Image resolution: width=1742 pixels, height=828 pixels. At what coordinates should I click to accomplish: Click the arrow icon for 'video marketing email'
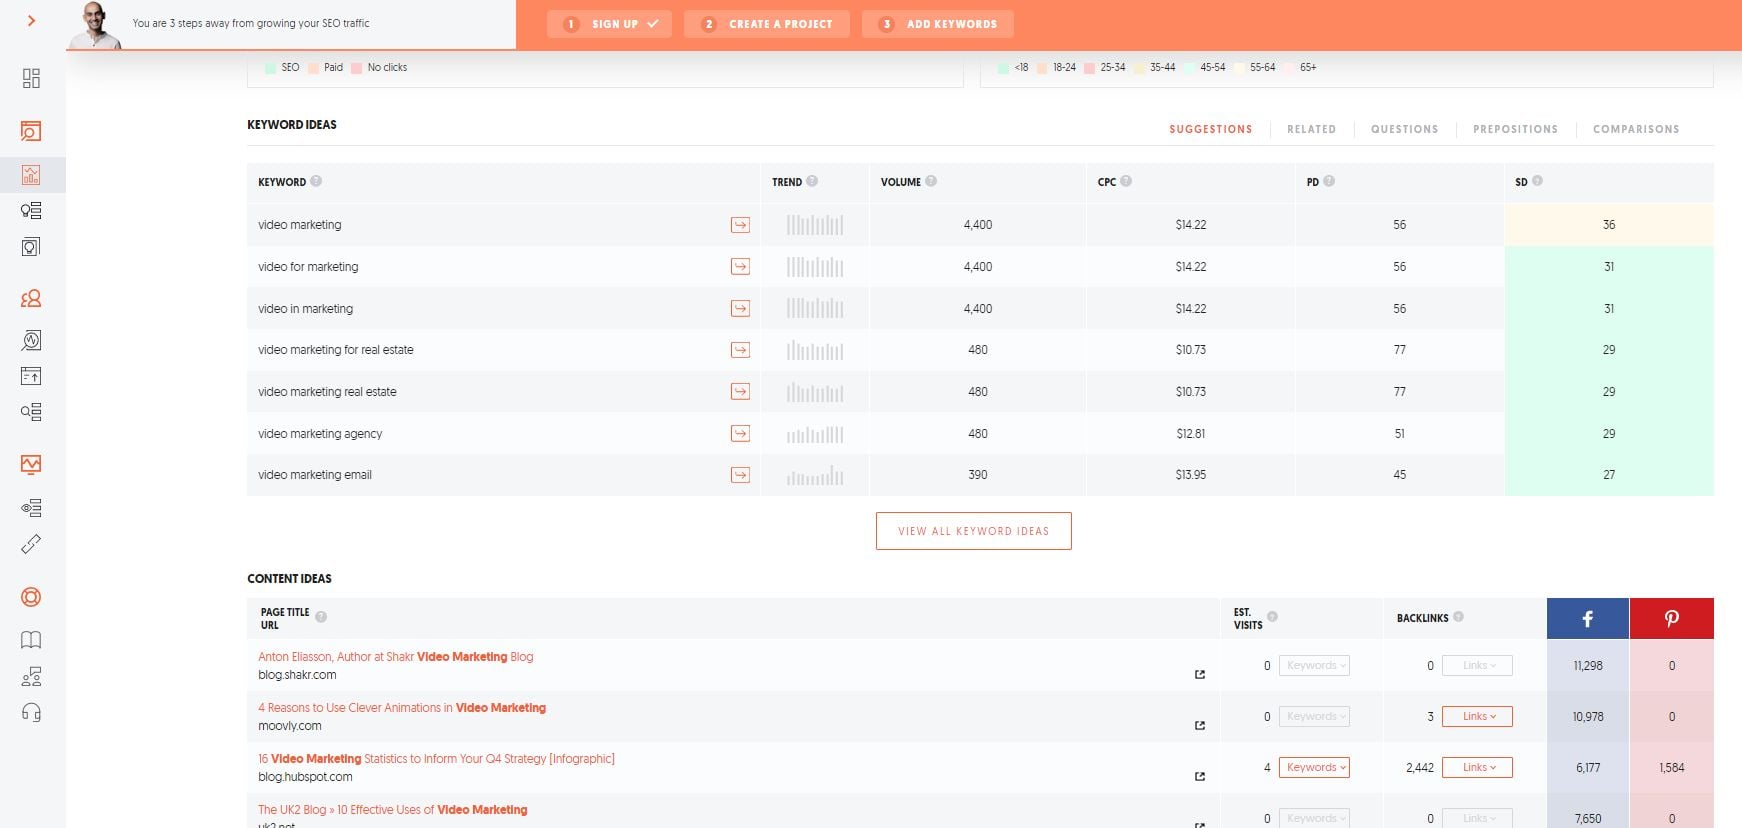tap(740, 475)
